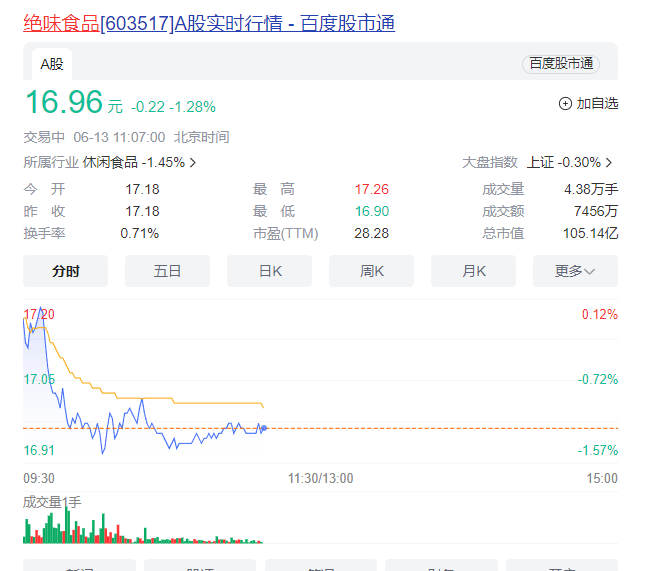Open 所属行业 休闲食品 -1.45% link

pos(109,162)
